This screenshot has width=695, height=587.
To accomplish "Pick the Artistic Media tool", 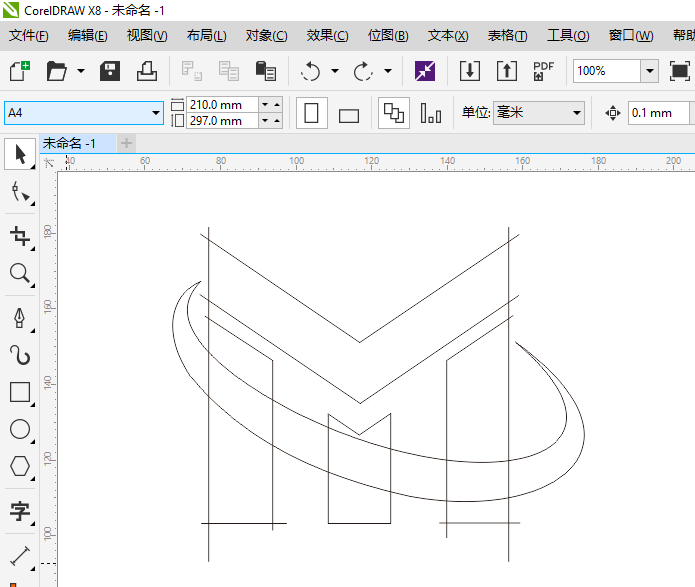I will 20,355.
